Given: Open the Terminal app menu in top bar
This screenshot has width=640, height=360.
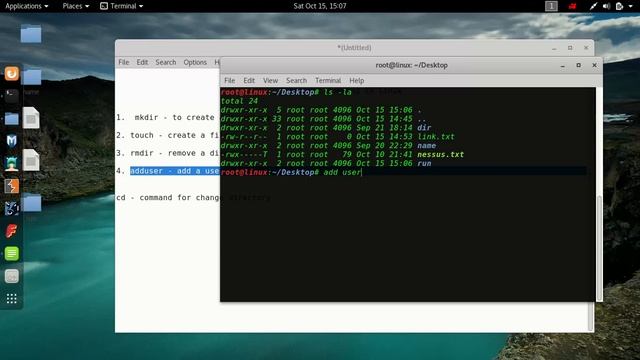Looking at the screenshot, I should 122,6.
